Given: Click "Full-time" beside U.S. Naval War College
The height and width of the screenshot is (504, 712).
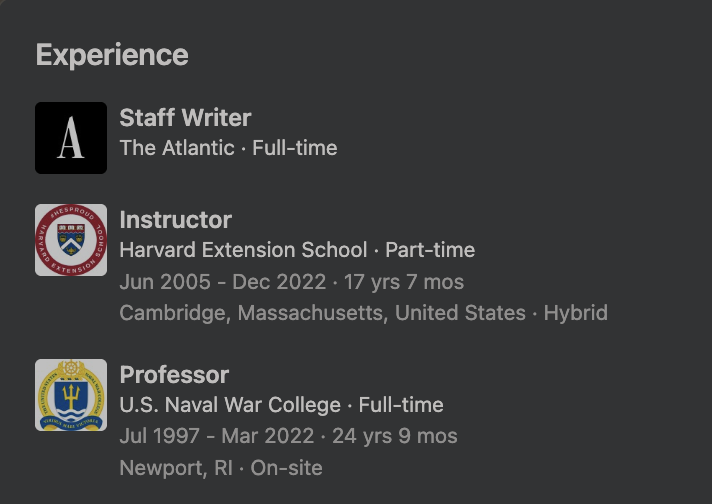Looking at the screenshot, I should [401, 405].
